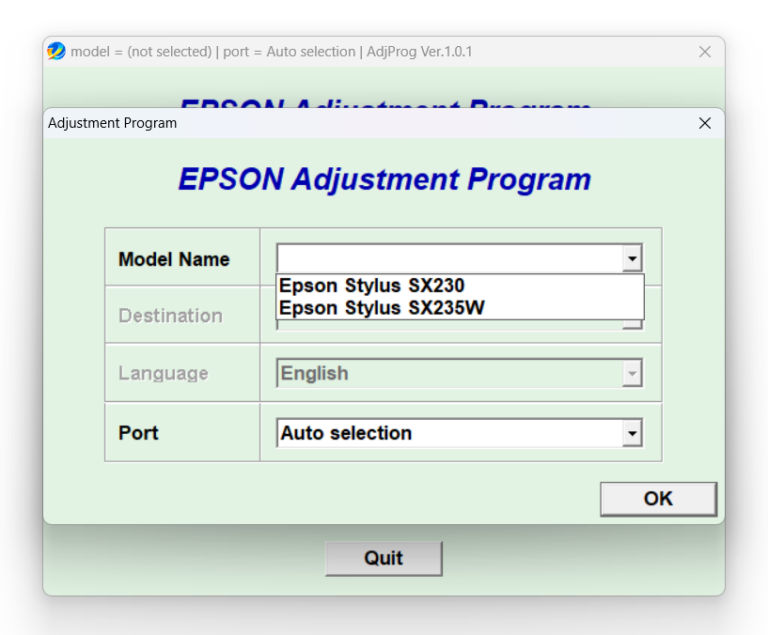Click the Model Name combo box field
The width and height of the screenshot is (768, 635).
pyautogui.click(x=459, y=258)
